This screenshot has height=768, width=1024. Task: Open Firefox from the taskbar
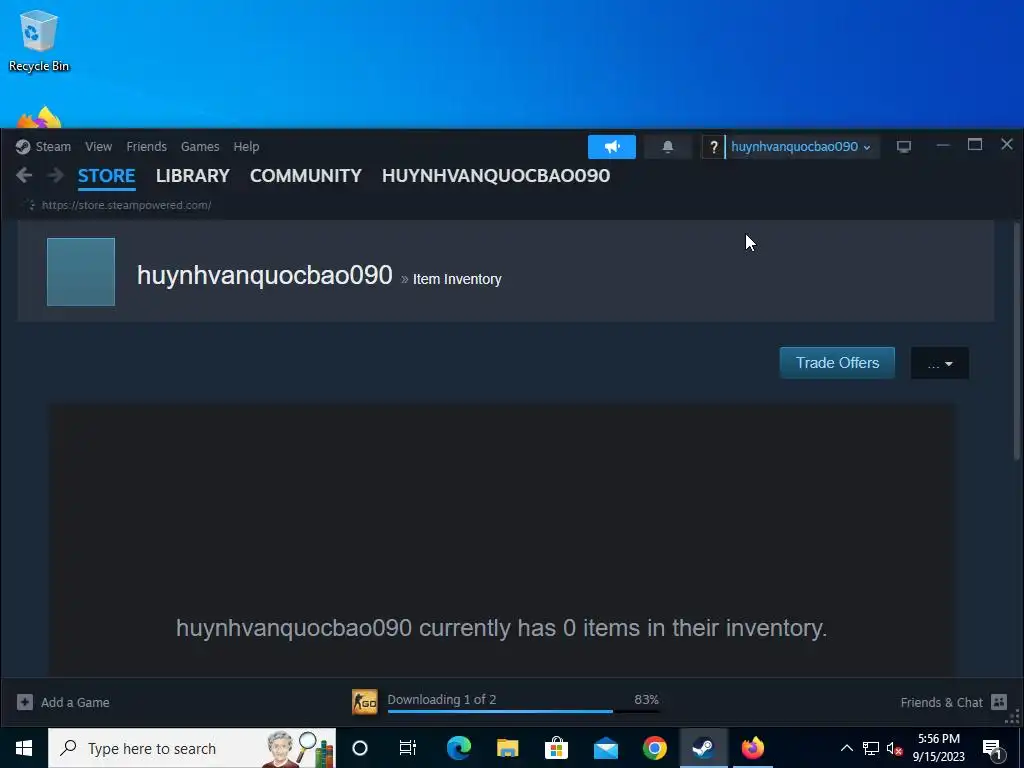click(752, 748)
